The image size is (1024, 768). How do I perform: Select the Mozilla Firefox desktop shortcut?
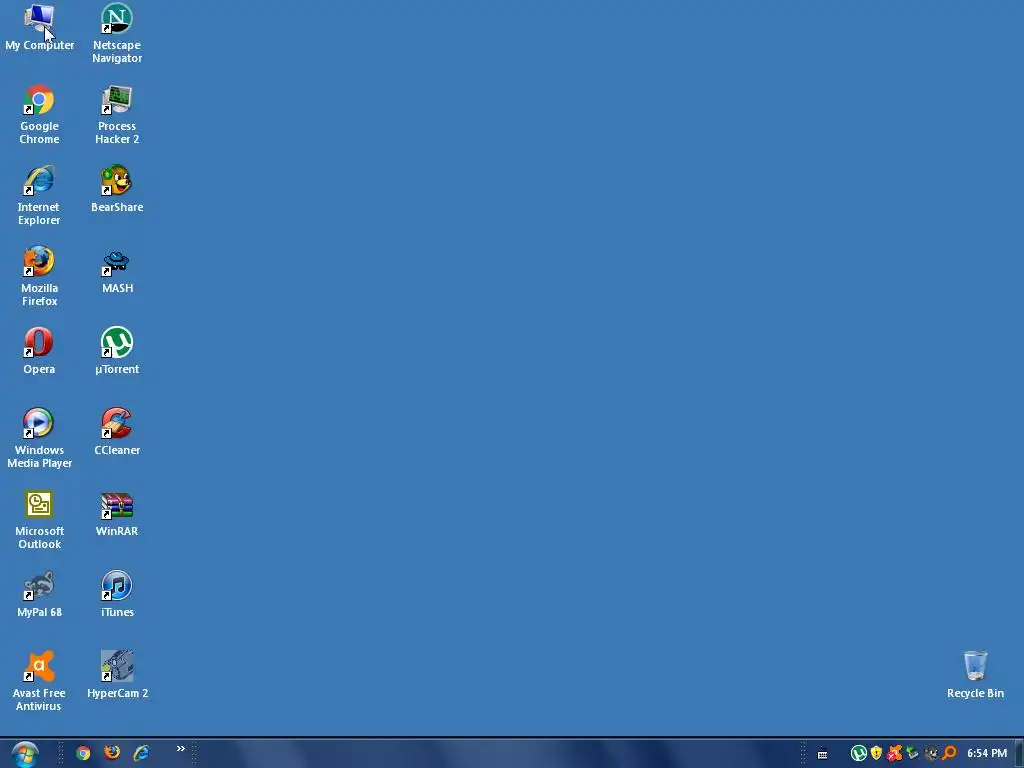(39, 276)
